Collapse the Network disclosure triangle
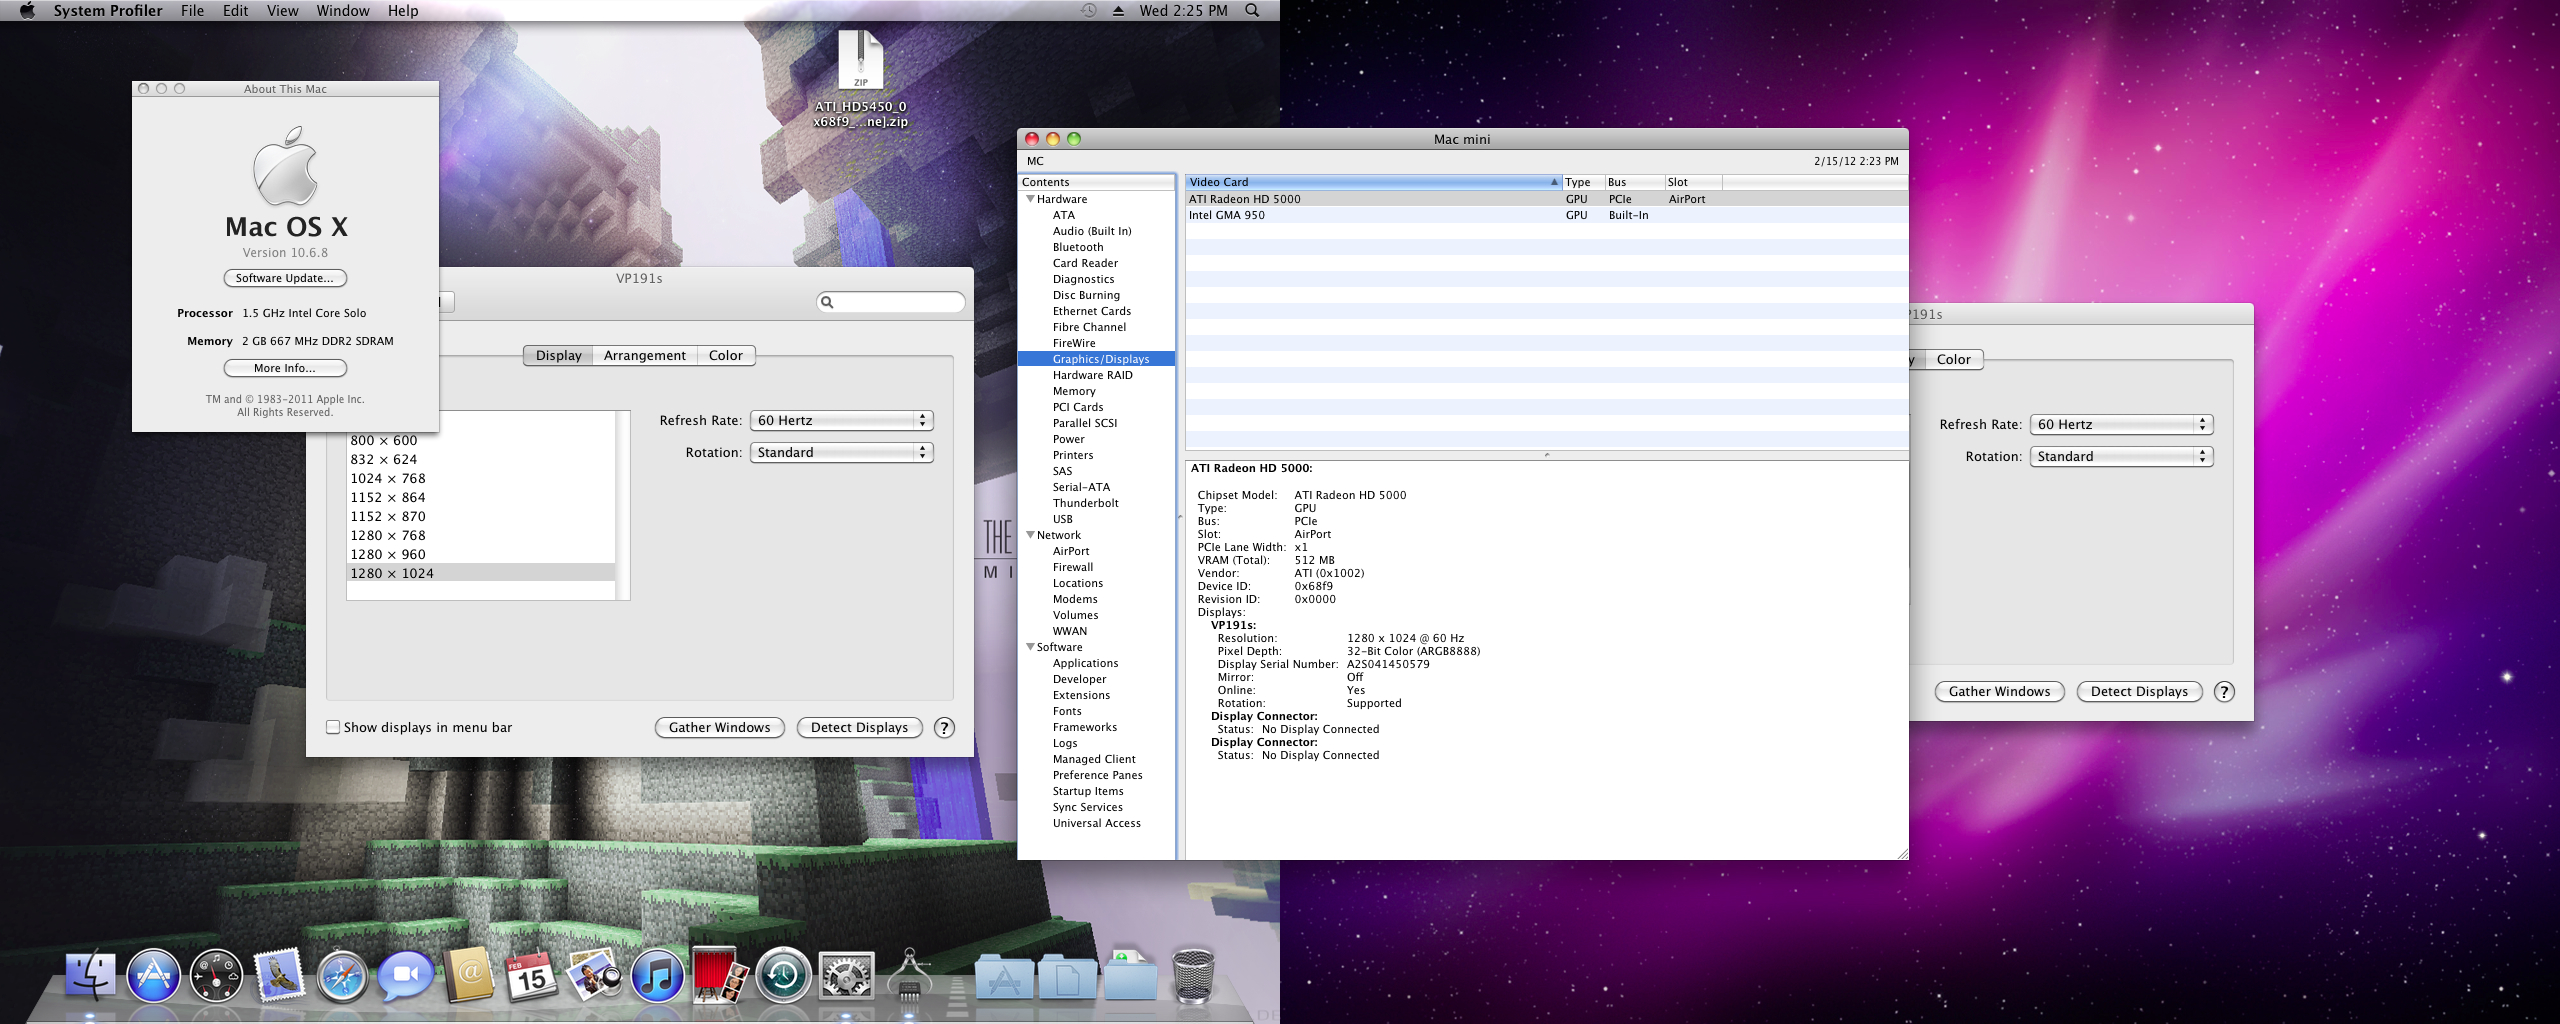The height and width of the screenshot is (1024, 2560). coord(1030,535)
